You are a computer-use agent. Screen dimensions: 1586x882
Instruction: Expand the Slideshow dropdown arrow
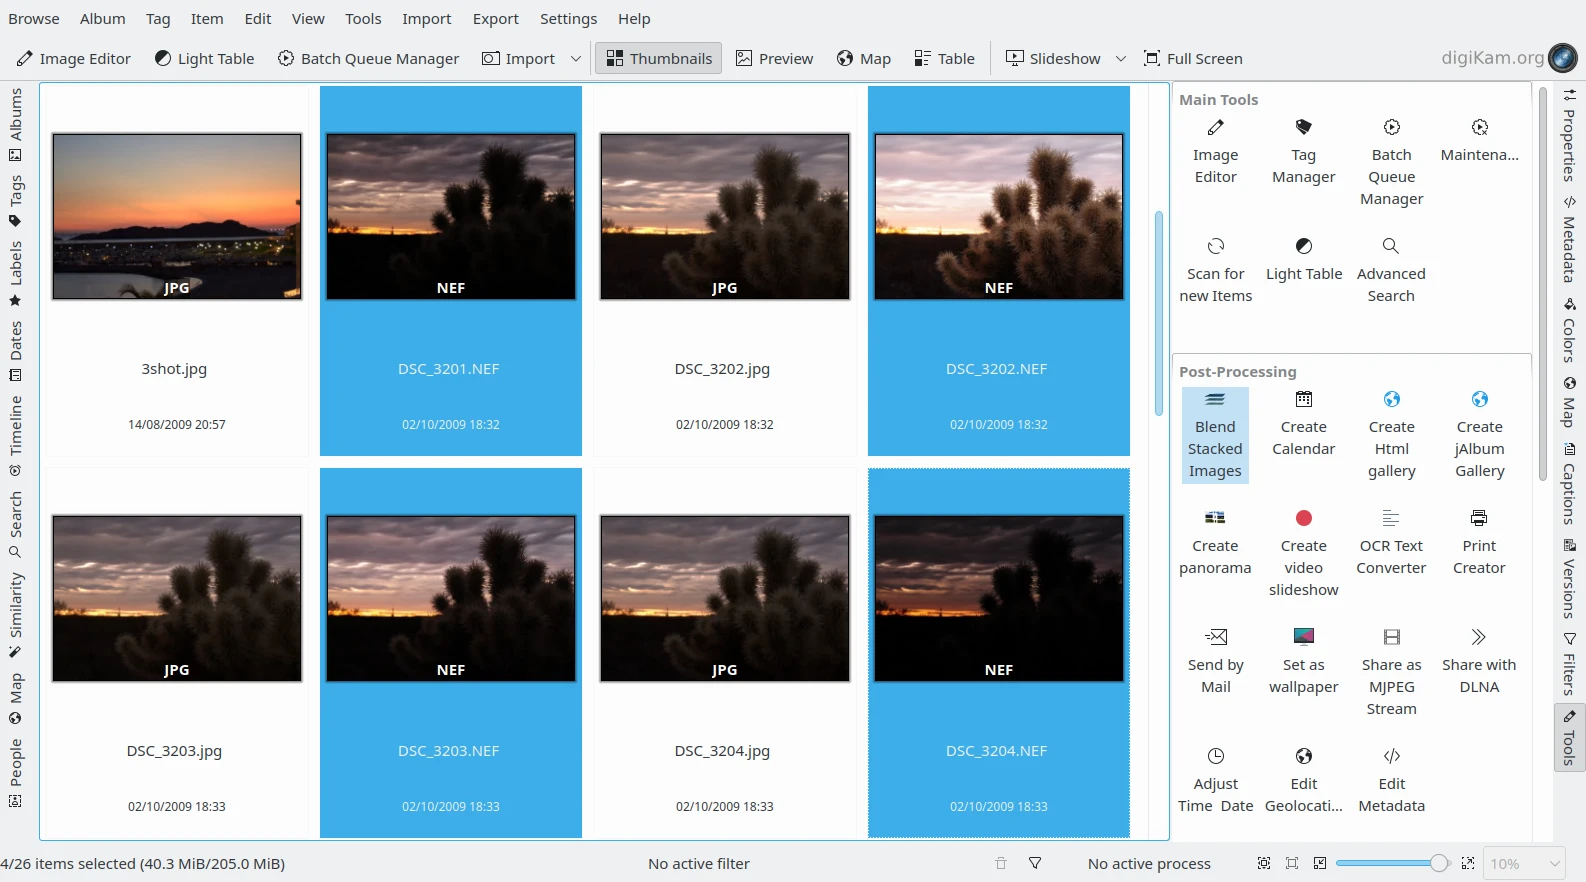tap(1121, 59)
